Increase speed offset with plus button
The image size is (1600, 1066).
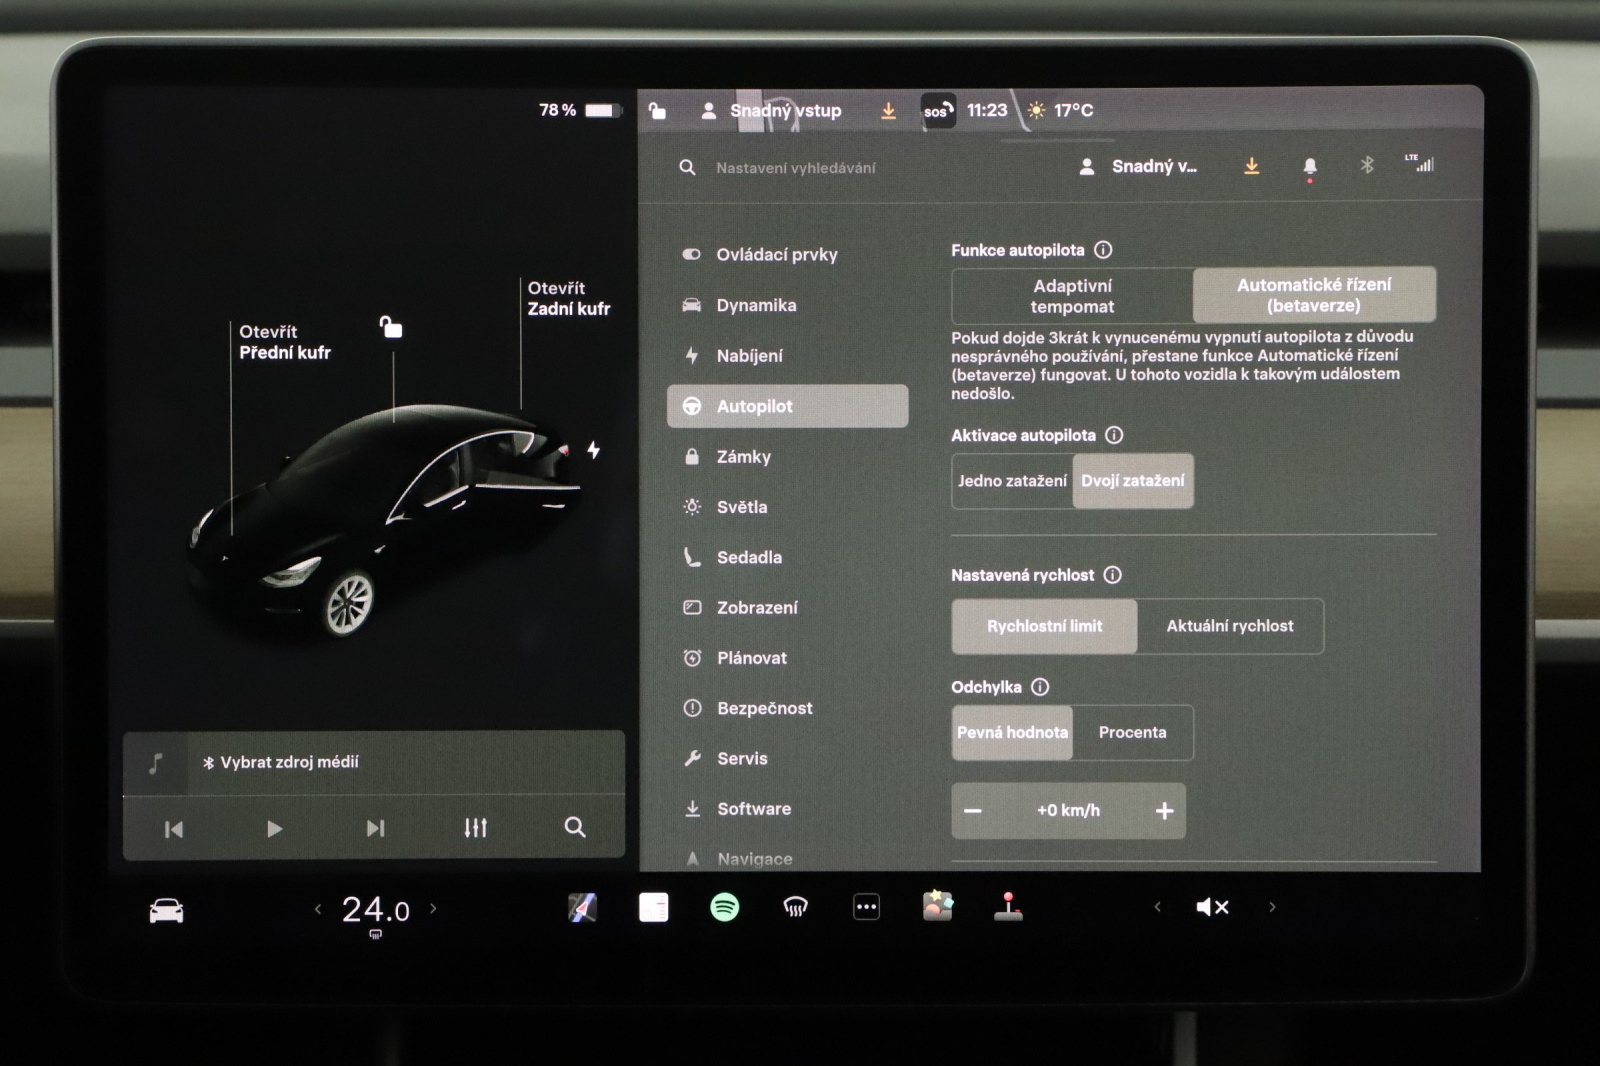[1164, 811]
